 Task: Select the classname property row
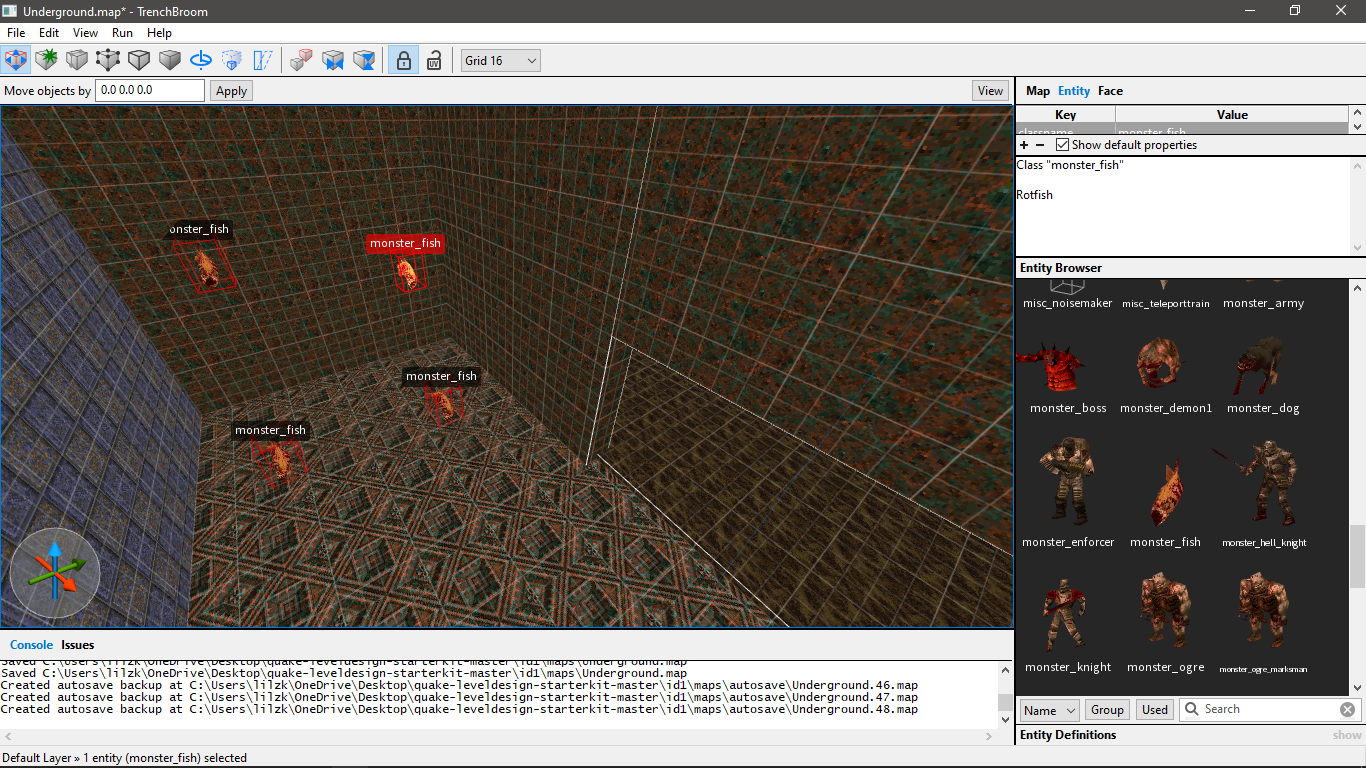pyautogui.click(x=1183, y=129)
